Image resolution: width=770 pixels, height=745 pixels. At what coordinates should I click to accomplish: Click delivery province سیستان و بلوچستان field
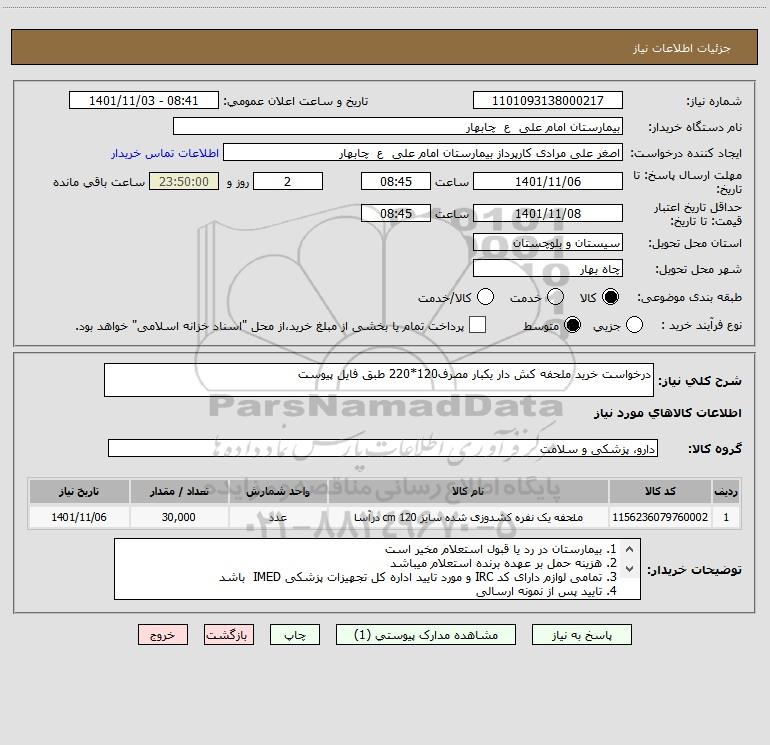[x=548, y=242]
